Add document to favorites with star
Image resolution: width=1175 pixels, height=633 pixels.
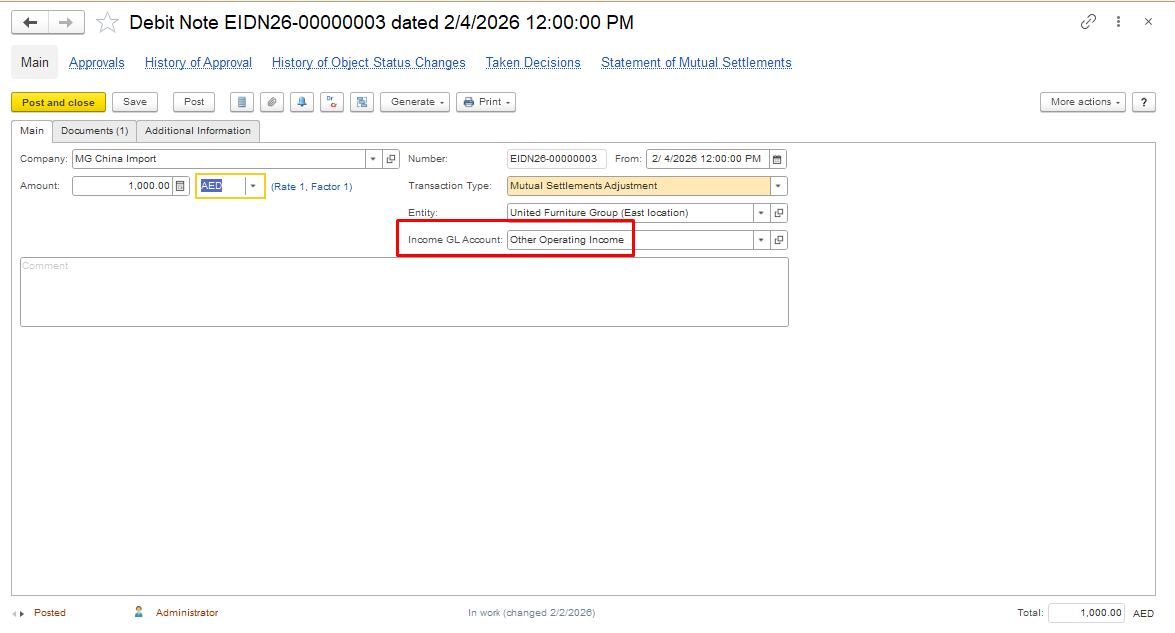click(x=107, y=22)
